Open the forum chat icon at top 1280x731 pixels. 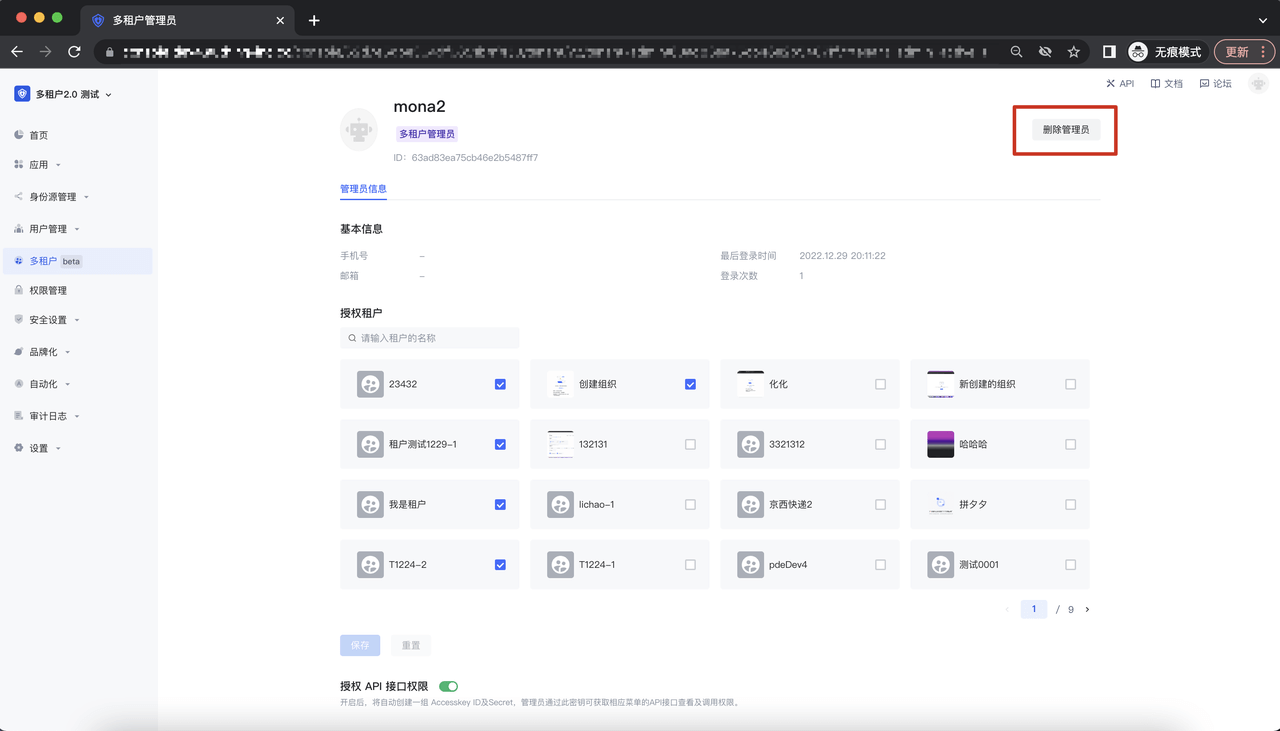(x=1204, y=84)
